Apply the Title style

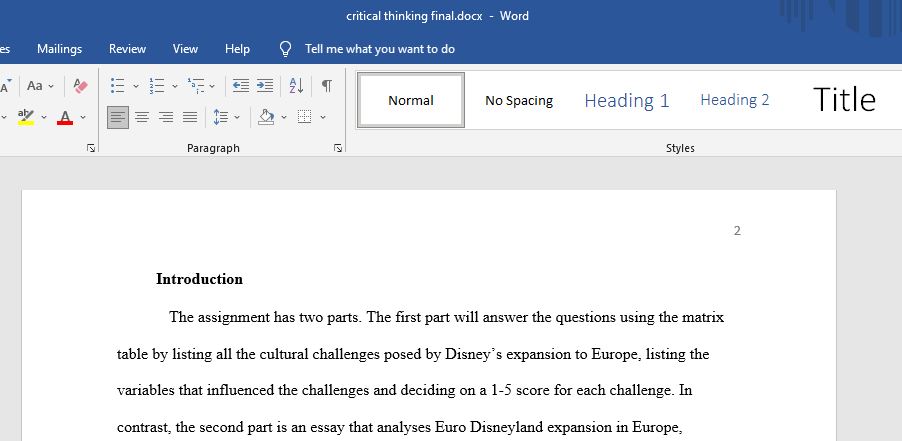click(844, 99)
